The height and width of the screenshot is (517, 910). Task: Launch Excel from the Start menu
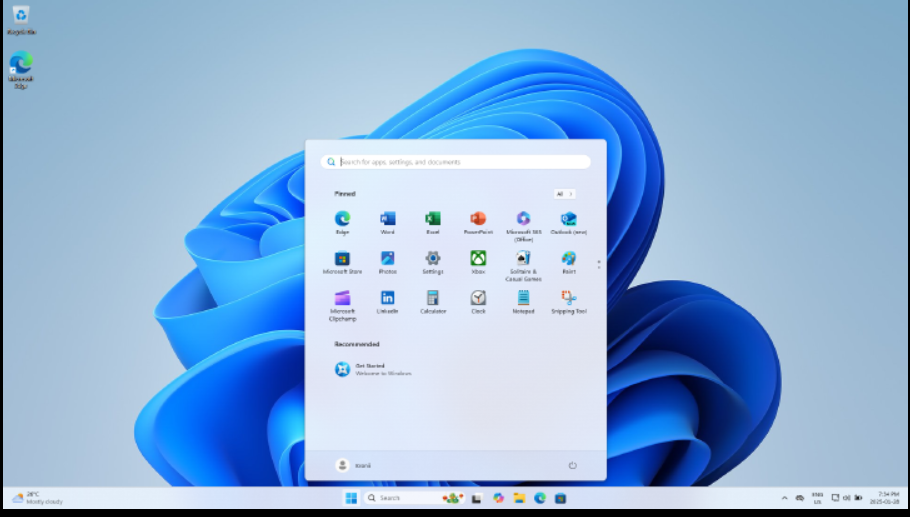433,219
